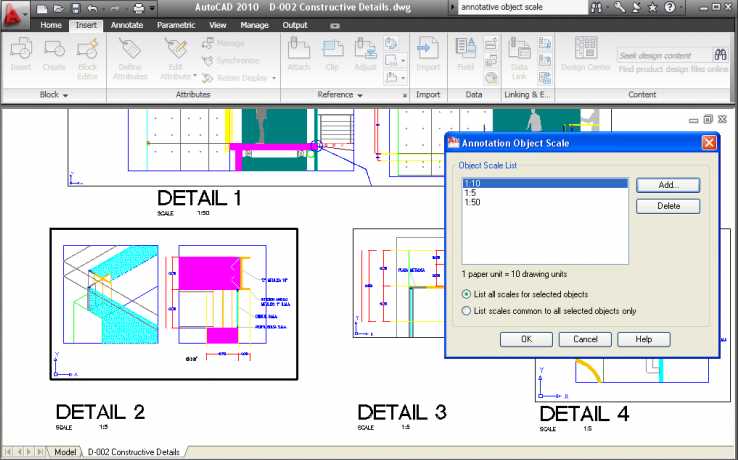Click the Cancel button in the dialog

[x=585, y=339]
